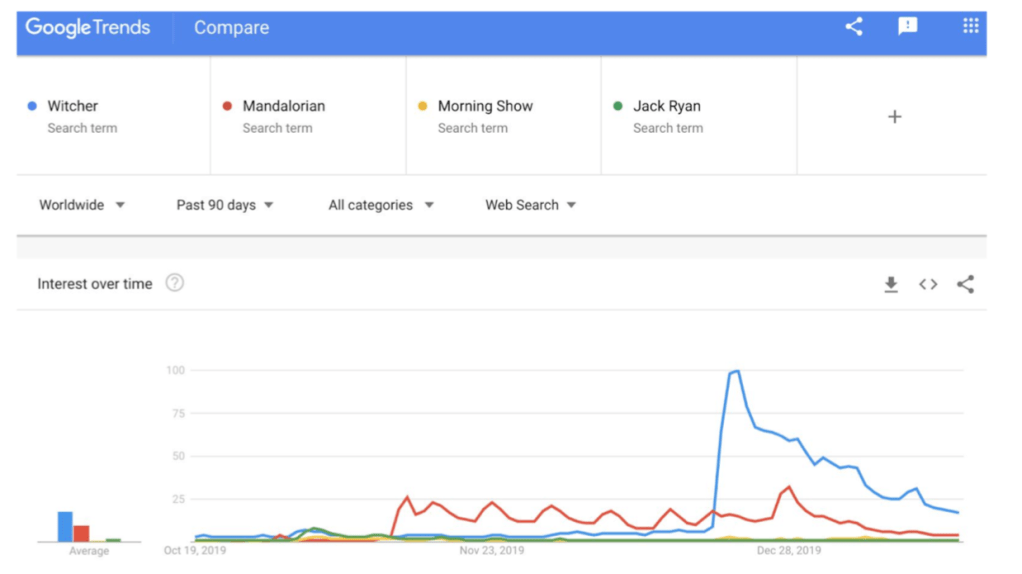The image size is (1022, 574).
Task: Click the Google Trends logo
Action: (88, 27)
